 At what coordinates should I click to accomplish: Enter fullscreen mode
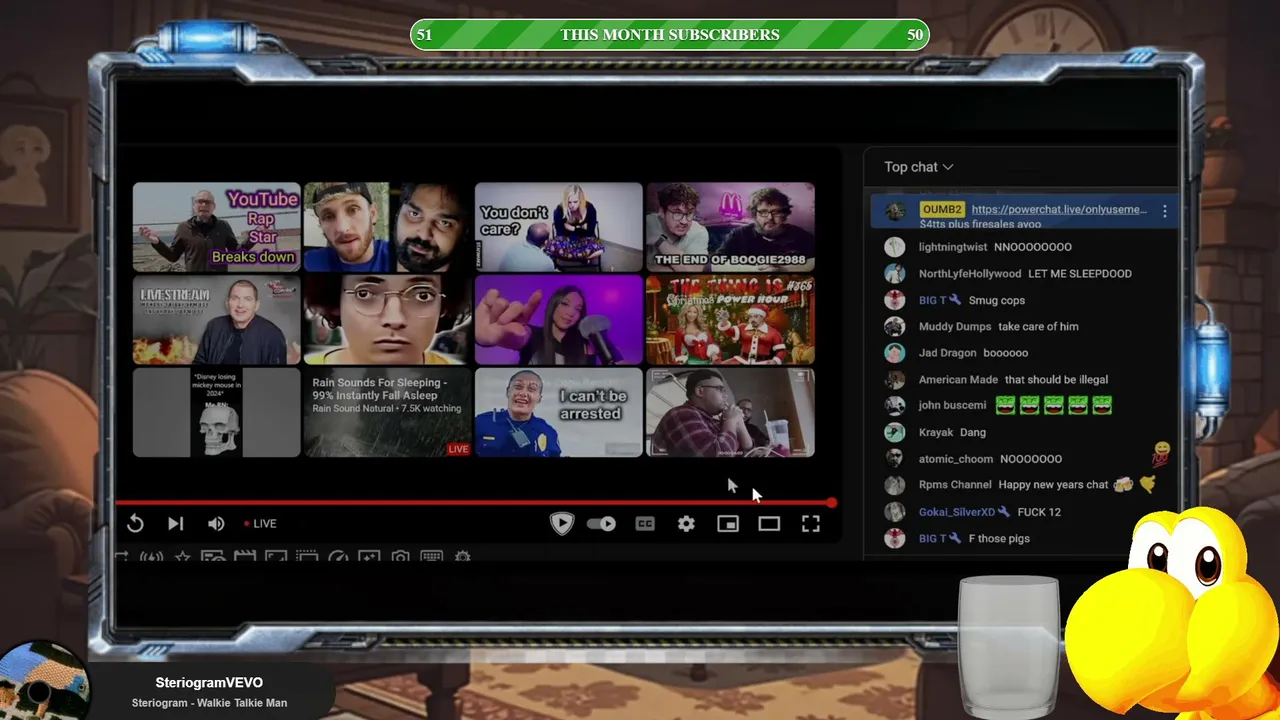point(811,523)
